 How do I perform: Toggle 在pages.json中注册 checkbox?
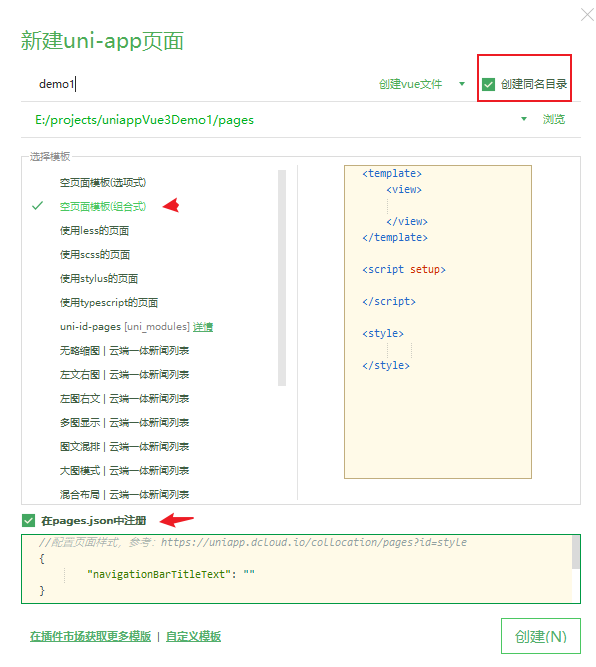[x=28, y=520]
